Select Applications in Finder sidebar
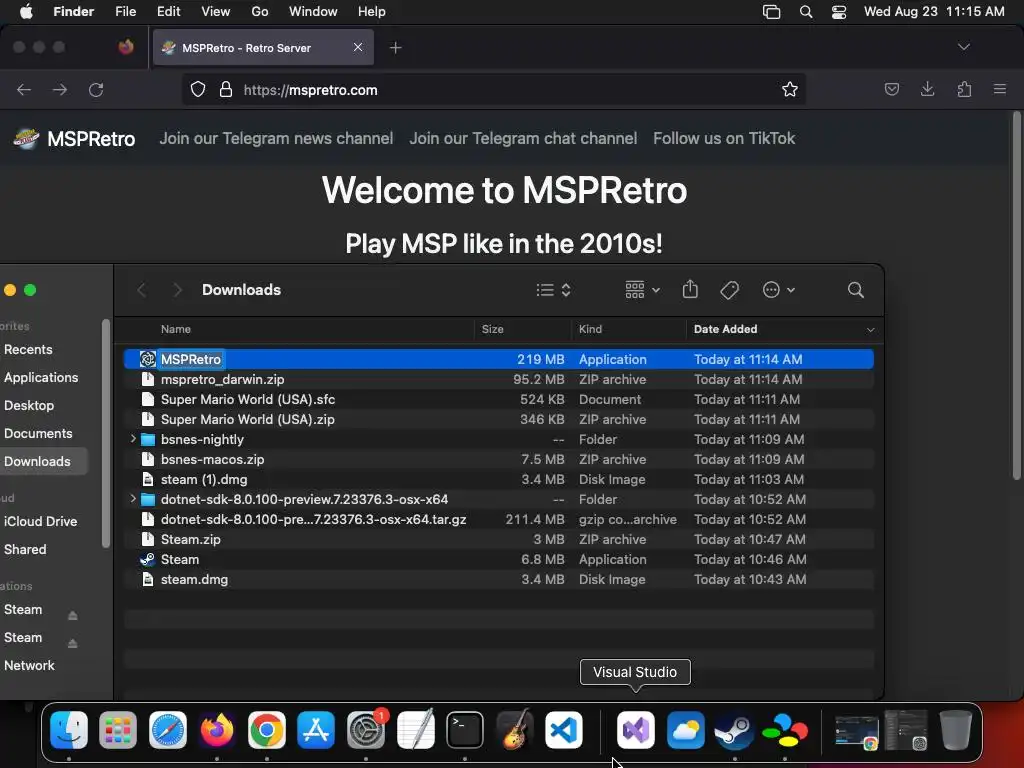This screenshot has height=768, width=1024. click(41, 377)
